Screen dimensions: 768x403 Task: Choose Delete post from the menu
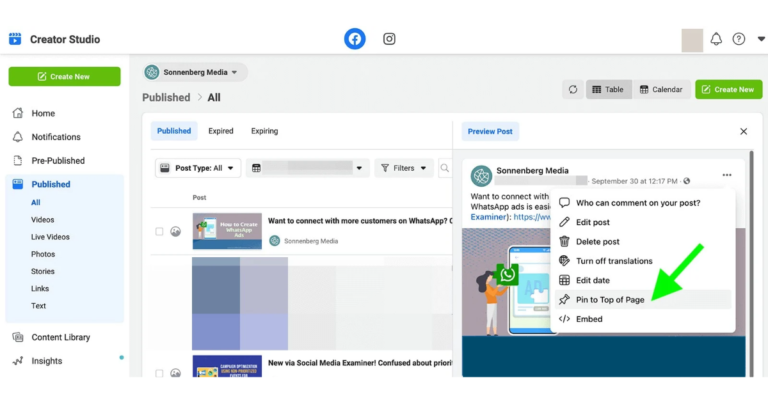click(643, 241)
